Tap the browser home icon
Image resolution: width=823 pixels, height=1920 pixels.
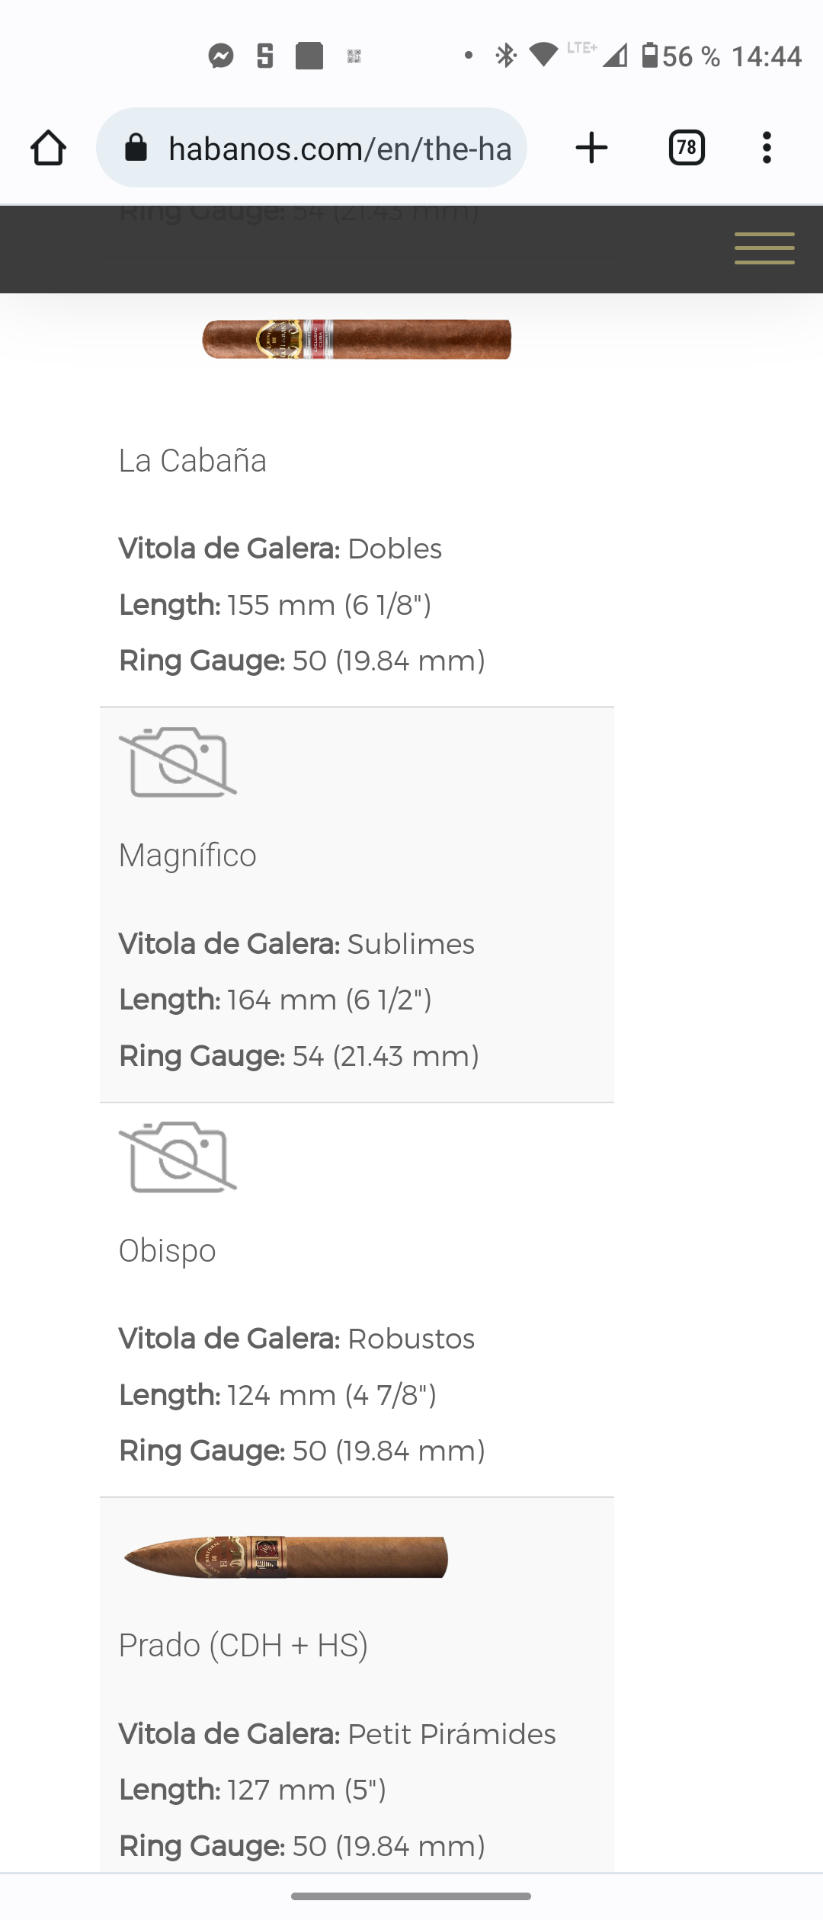[x=48, y=148]
